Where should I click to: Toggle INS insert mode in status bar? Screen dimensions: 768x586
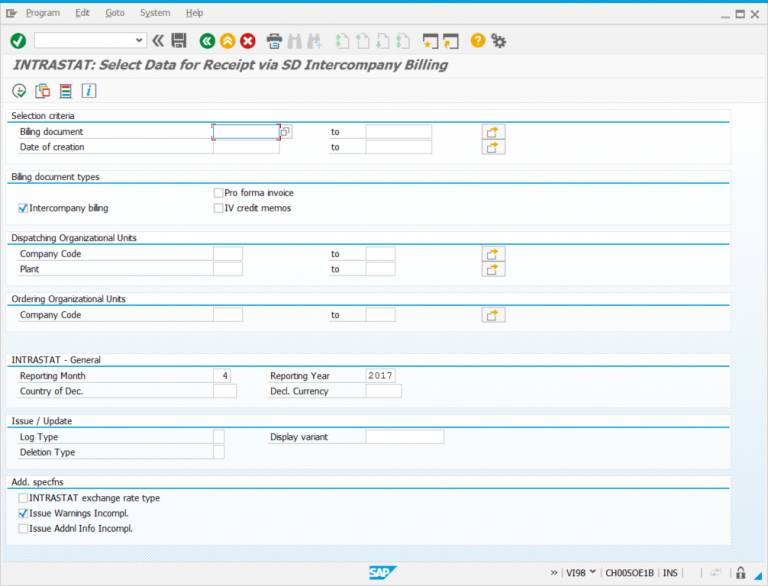click(670, 573)
